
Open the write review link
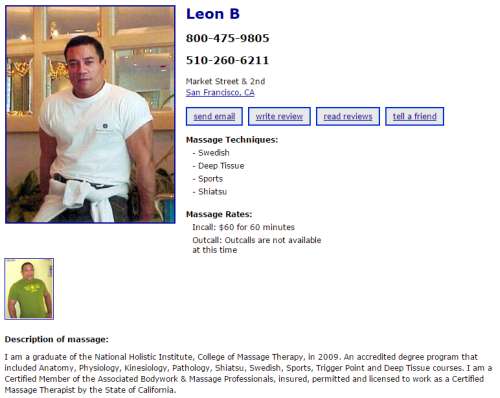(279, 117)
